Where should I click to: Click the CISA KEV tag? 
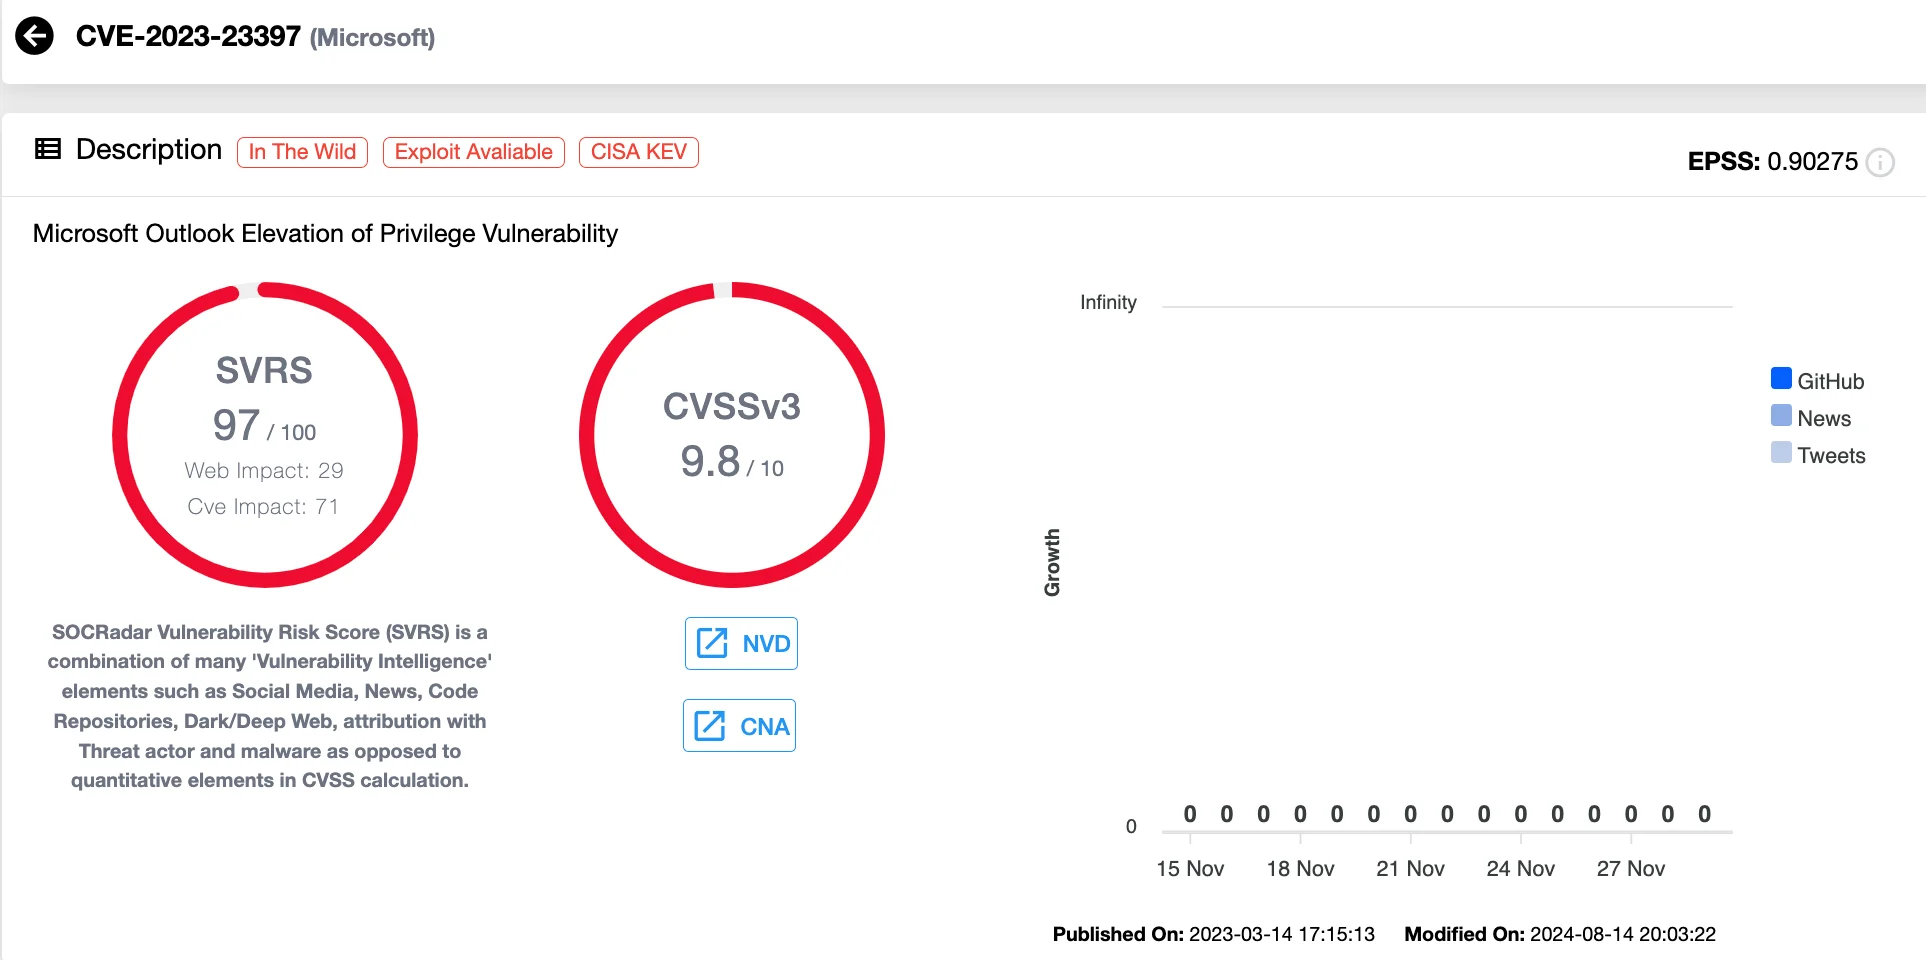(639, 152)
